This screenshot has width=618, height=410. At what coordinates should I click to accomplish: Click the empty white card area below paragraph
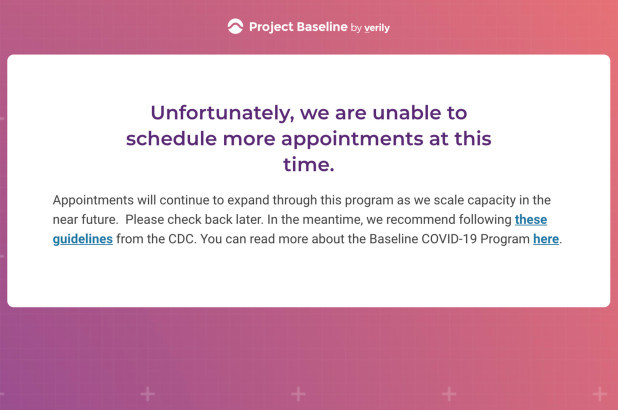tap(309, 278)
